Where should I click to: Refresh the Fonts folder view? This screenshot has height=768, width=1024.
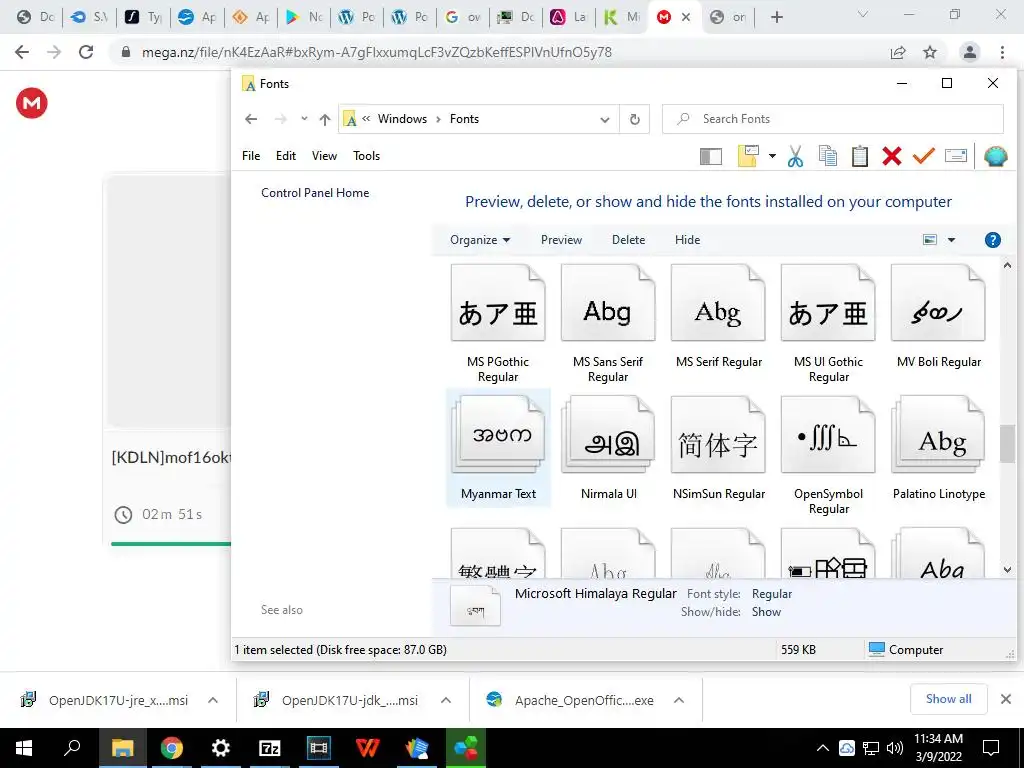coord(634,120)
